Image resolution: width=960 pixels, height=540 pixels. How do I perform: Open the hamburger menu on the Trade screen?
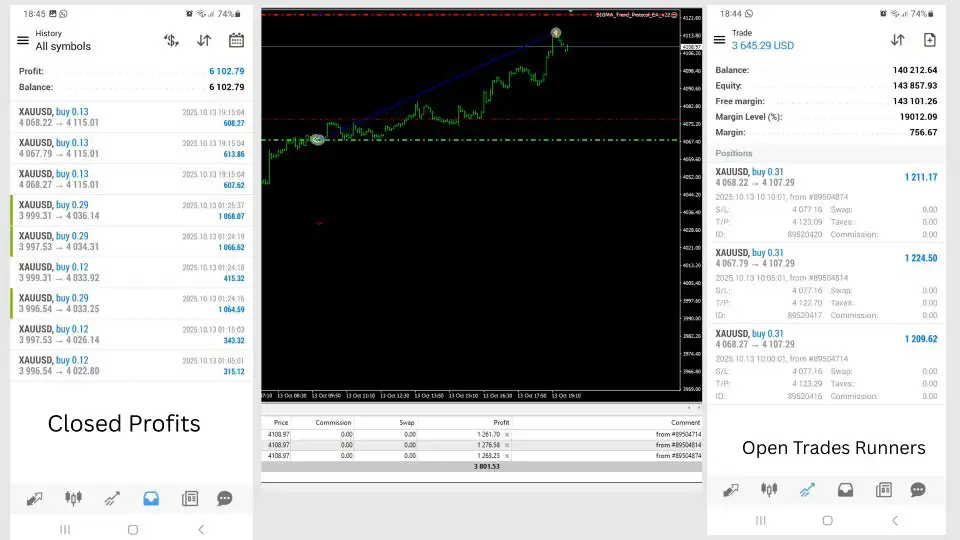(x=719, y=40)
